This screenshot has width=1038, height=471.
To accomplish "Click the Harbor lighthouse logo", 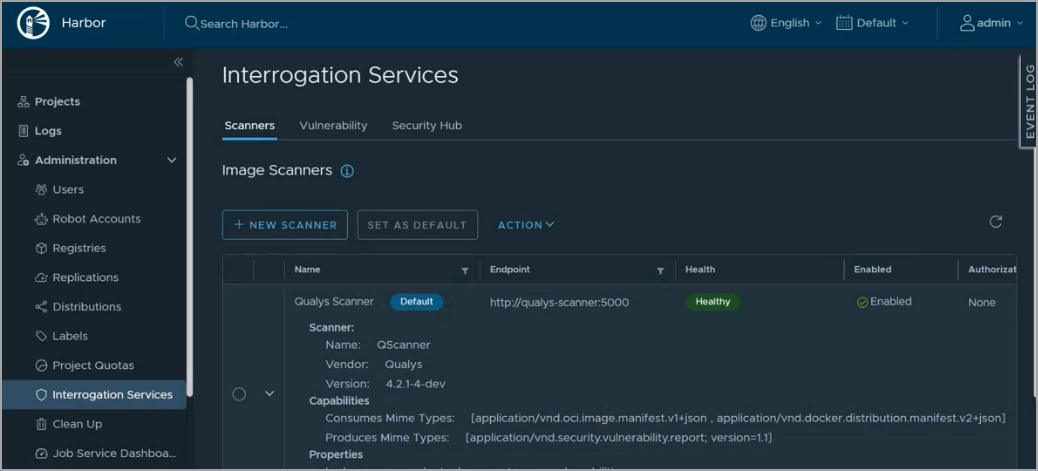I will click(x=33, y=23).
